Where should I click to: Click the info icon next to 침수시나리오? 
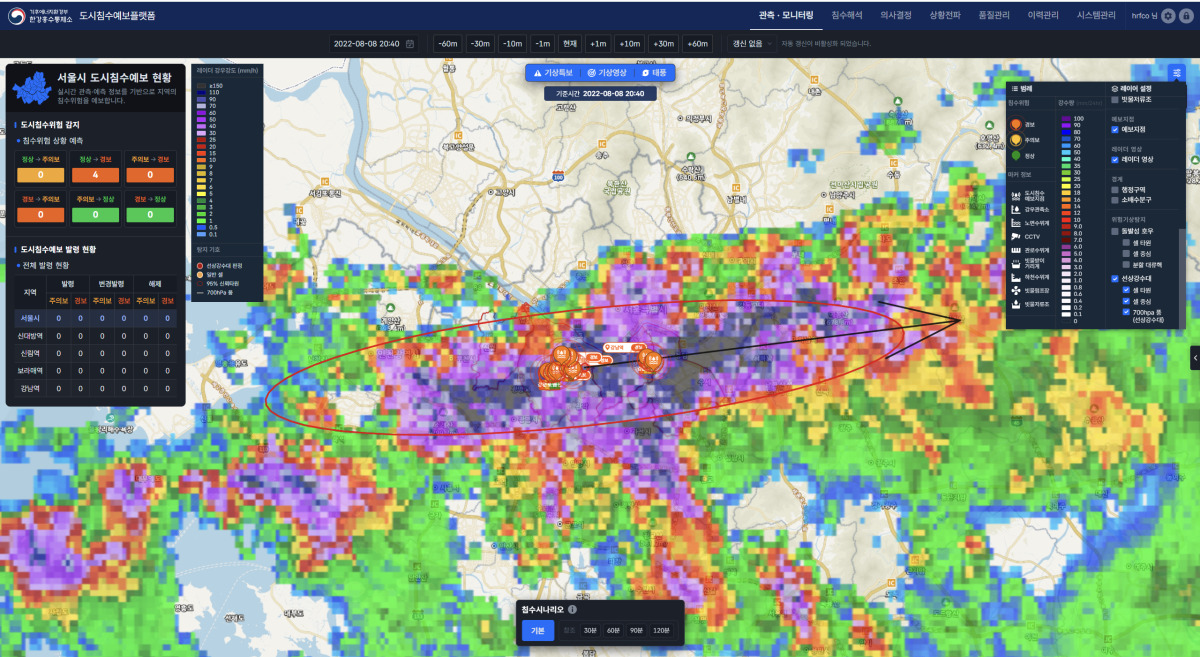pos(572,609)
